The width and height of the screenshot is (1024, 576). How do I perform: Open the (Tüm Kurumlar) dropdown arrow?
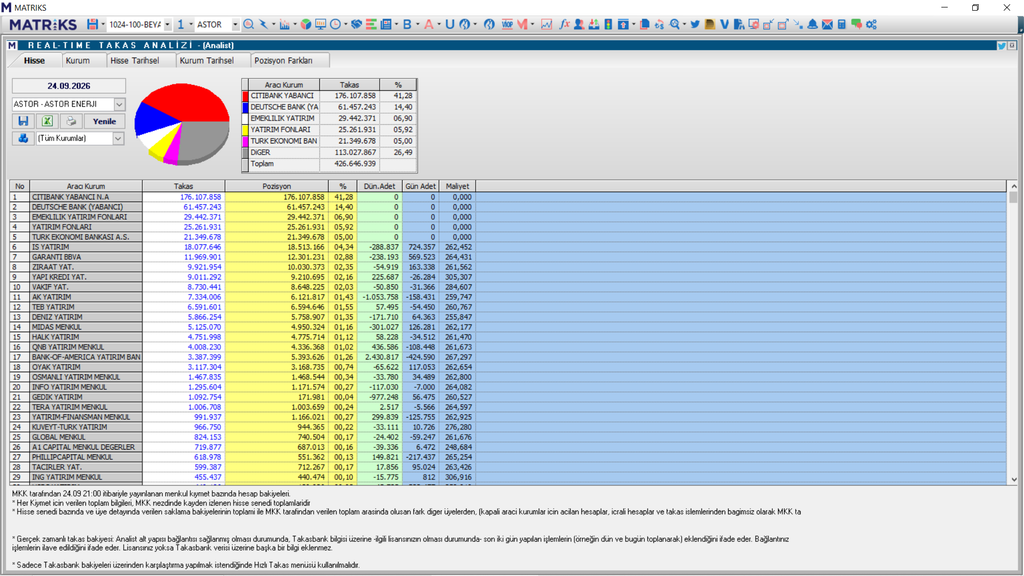tap(118, 138)
